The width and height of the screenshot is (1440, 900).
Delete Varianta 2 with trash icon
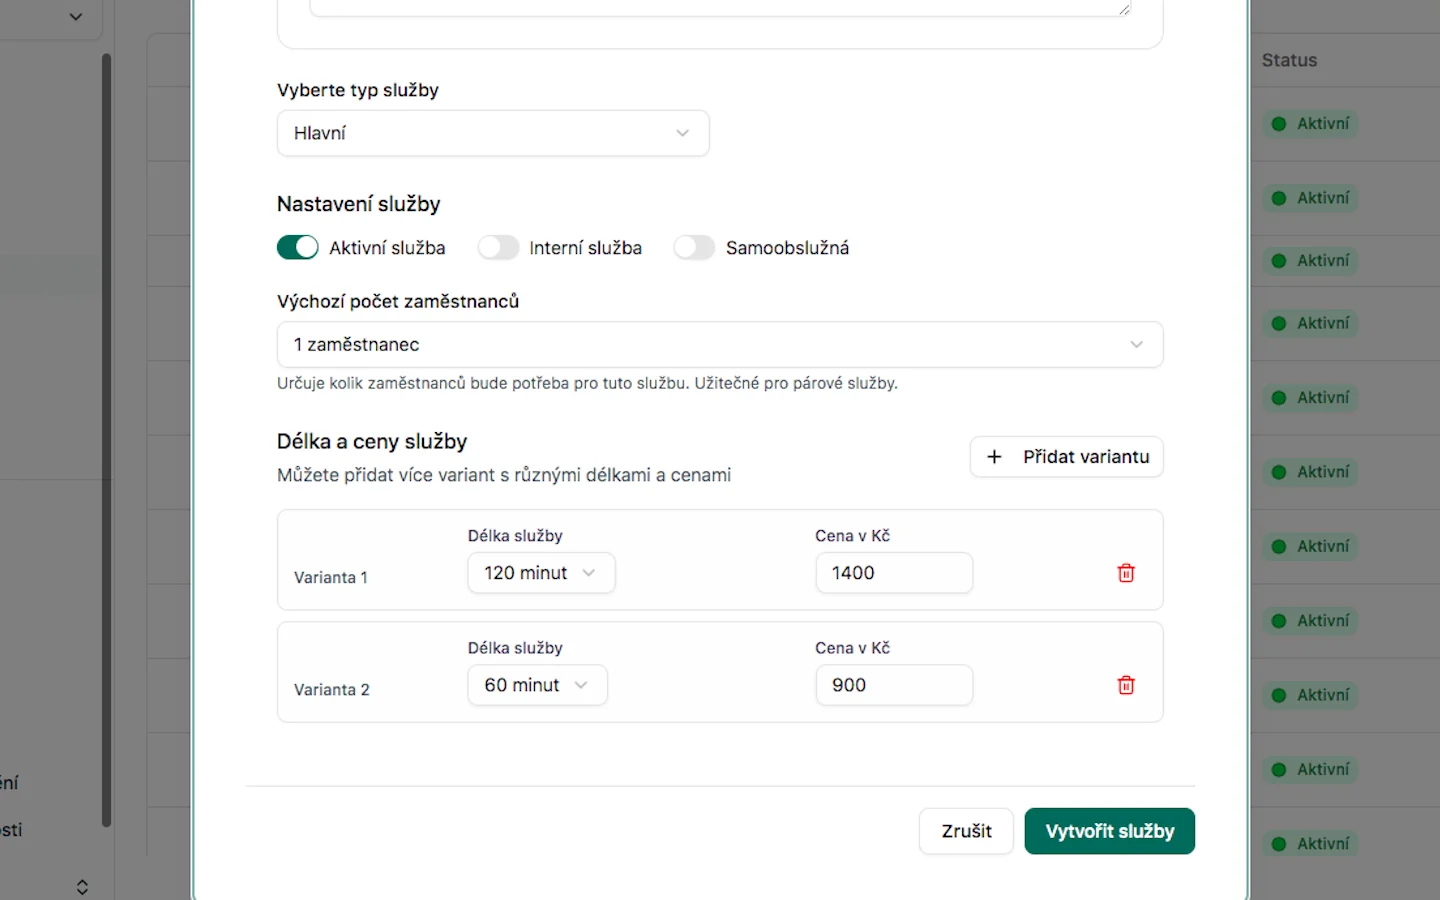(x=1126, y=685)
